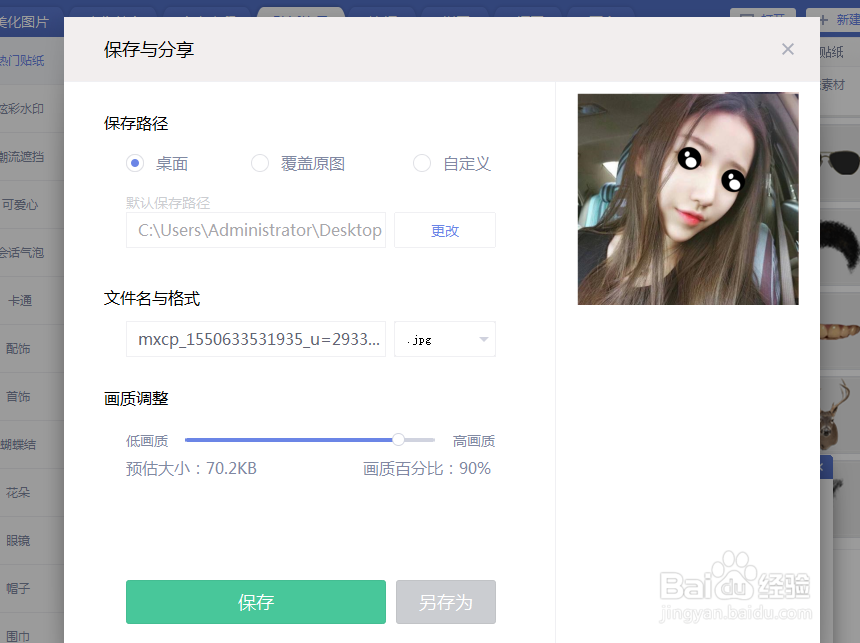Click the green 保存 save button

pos(255,602)
